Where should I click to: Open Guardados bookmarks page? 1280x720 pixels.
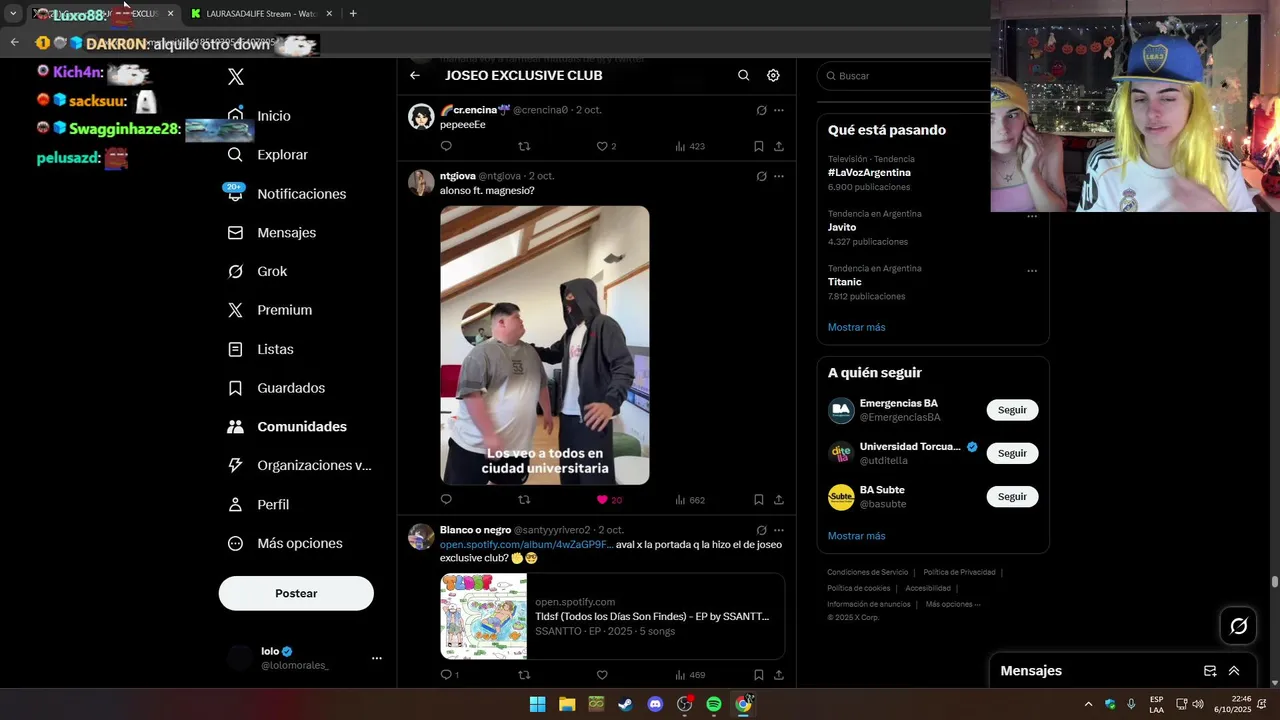tap(277, 388)
